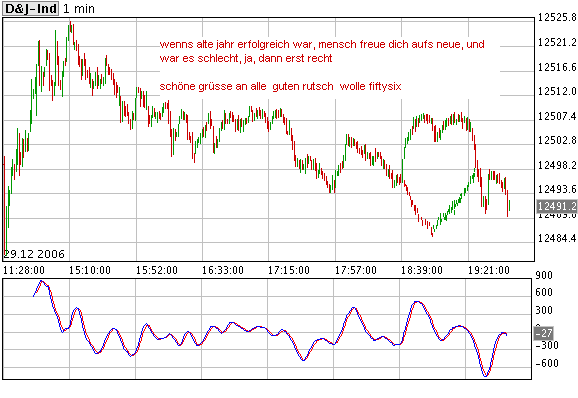This screenshot has height=398, width=578.
Task: Click the oscillator value tag -27
Action: pyautogui.click(x=544, y=333)
